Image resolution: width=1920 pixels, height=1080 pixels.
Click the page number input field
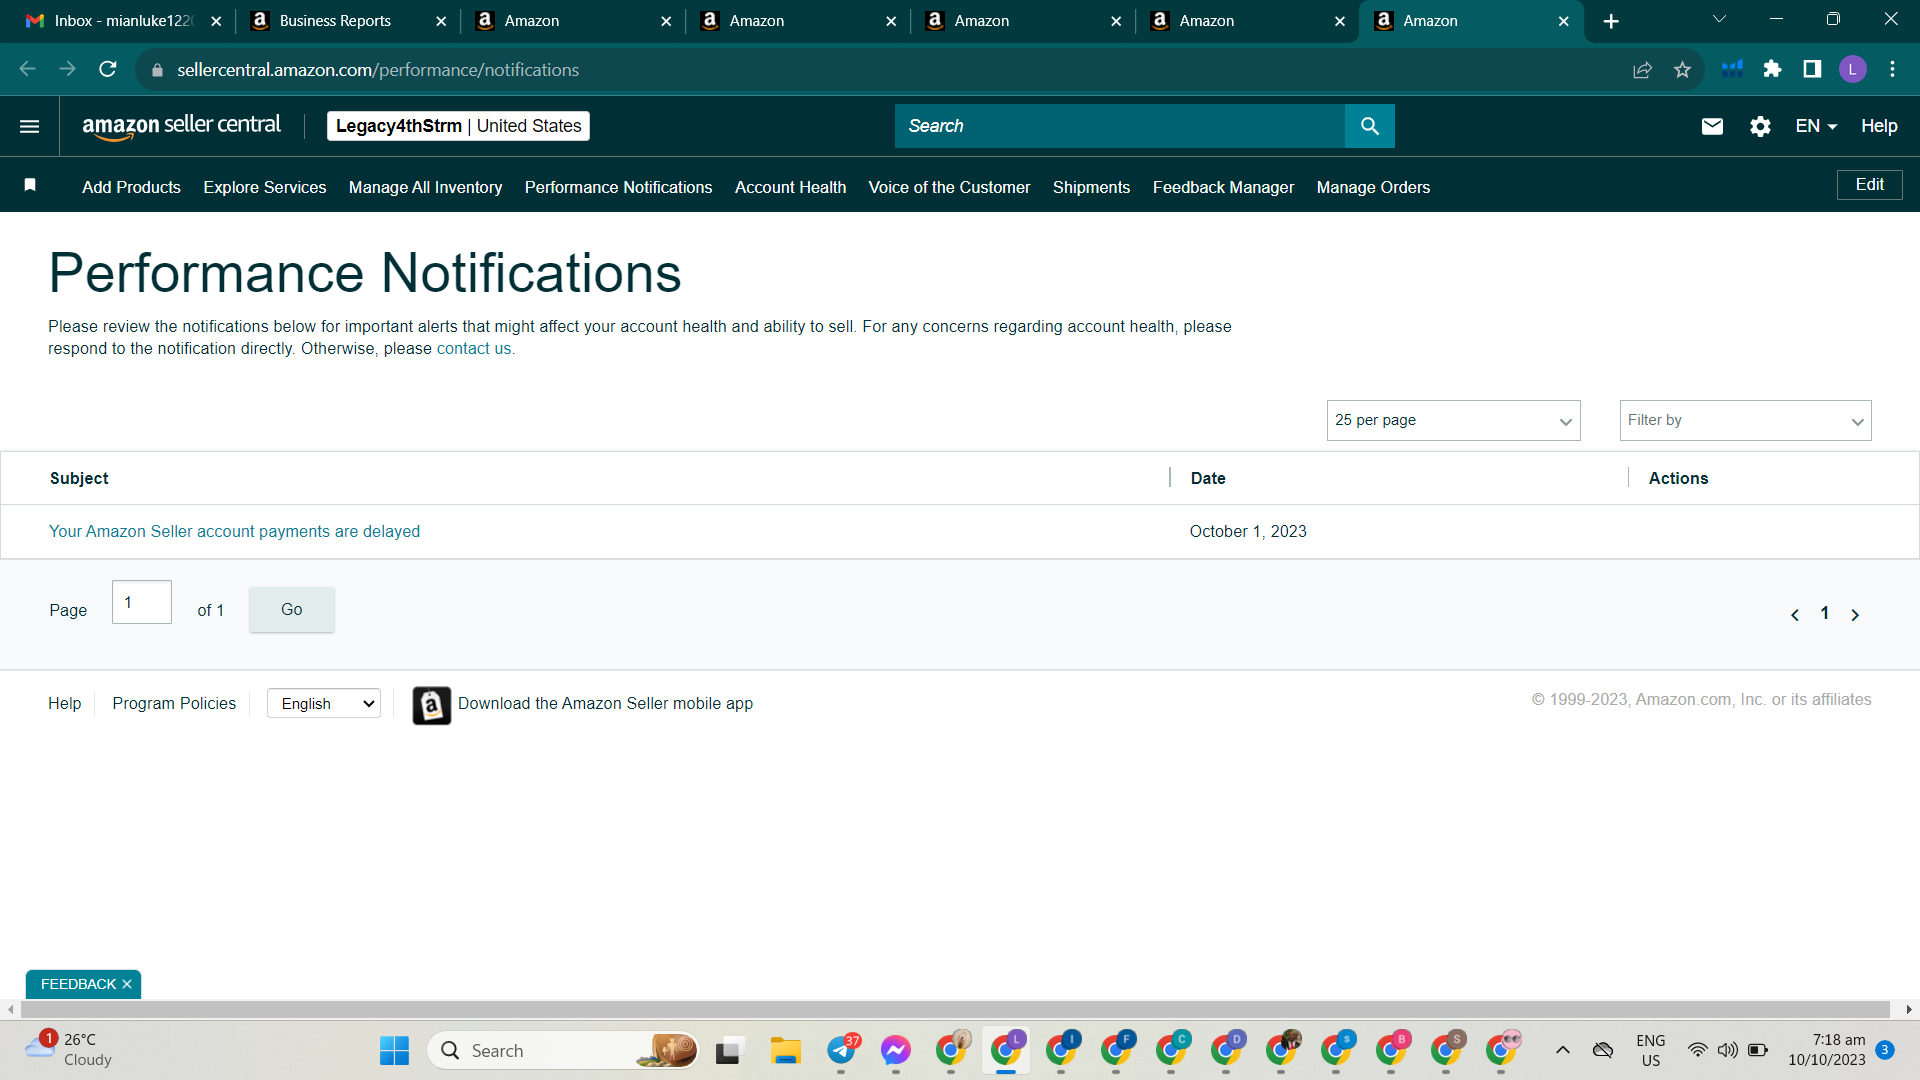click(142, 602)
